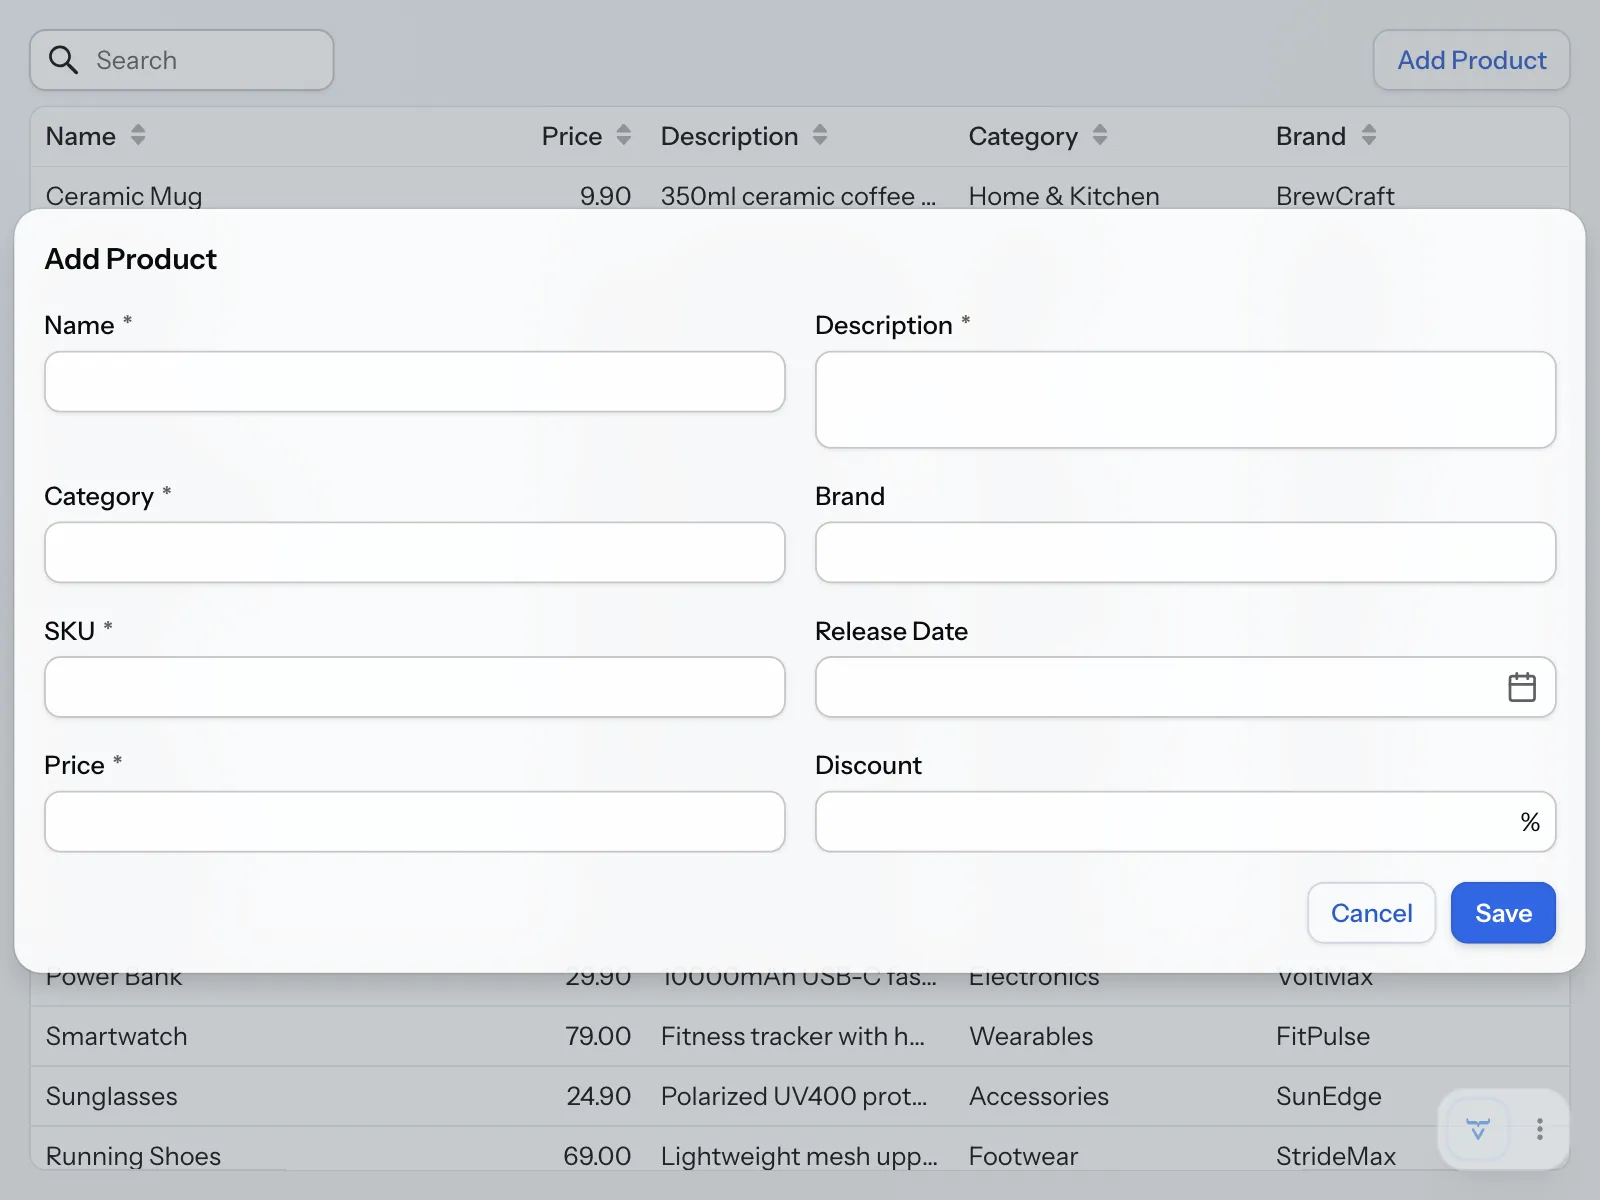Screen dimensions: 1600x1200
Task: Click the Lightweight mesh description cell
Action: [799, 1156]
